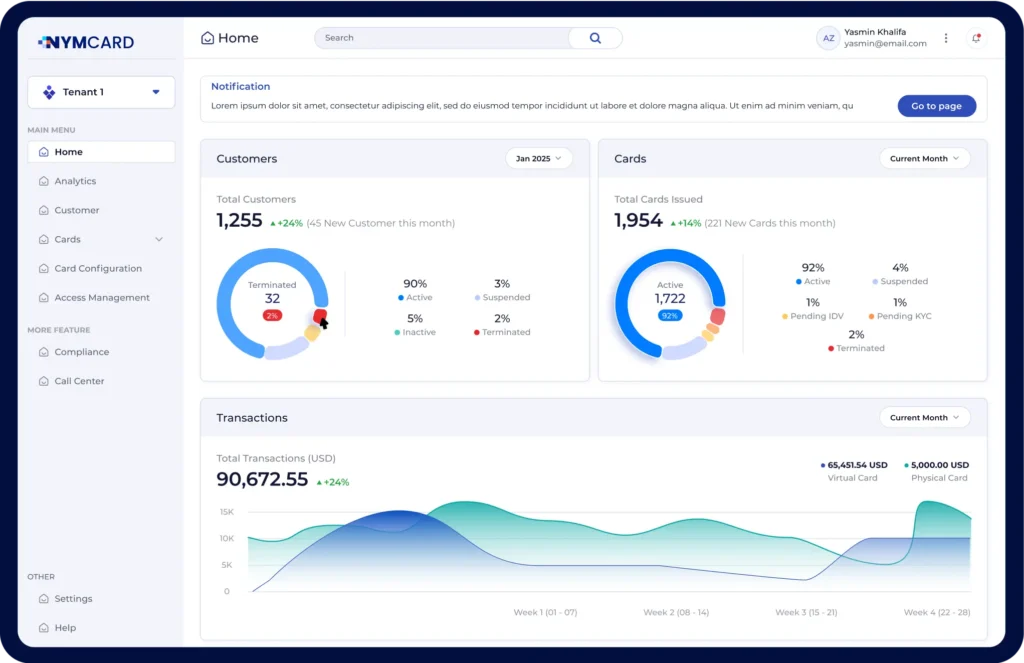This screenshot has height=663, width=1024.
Task: Open the Jan 2025 dropdown in Customers
Action: (539, 158)
